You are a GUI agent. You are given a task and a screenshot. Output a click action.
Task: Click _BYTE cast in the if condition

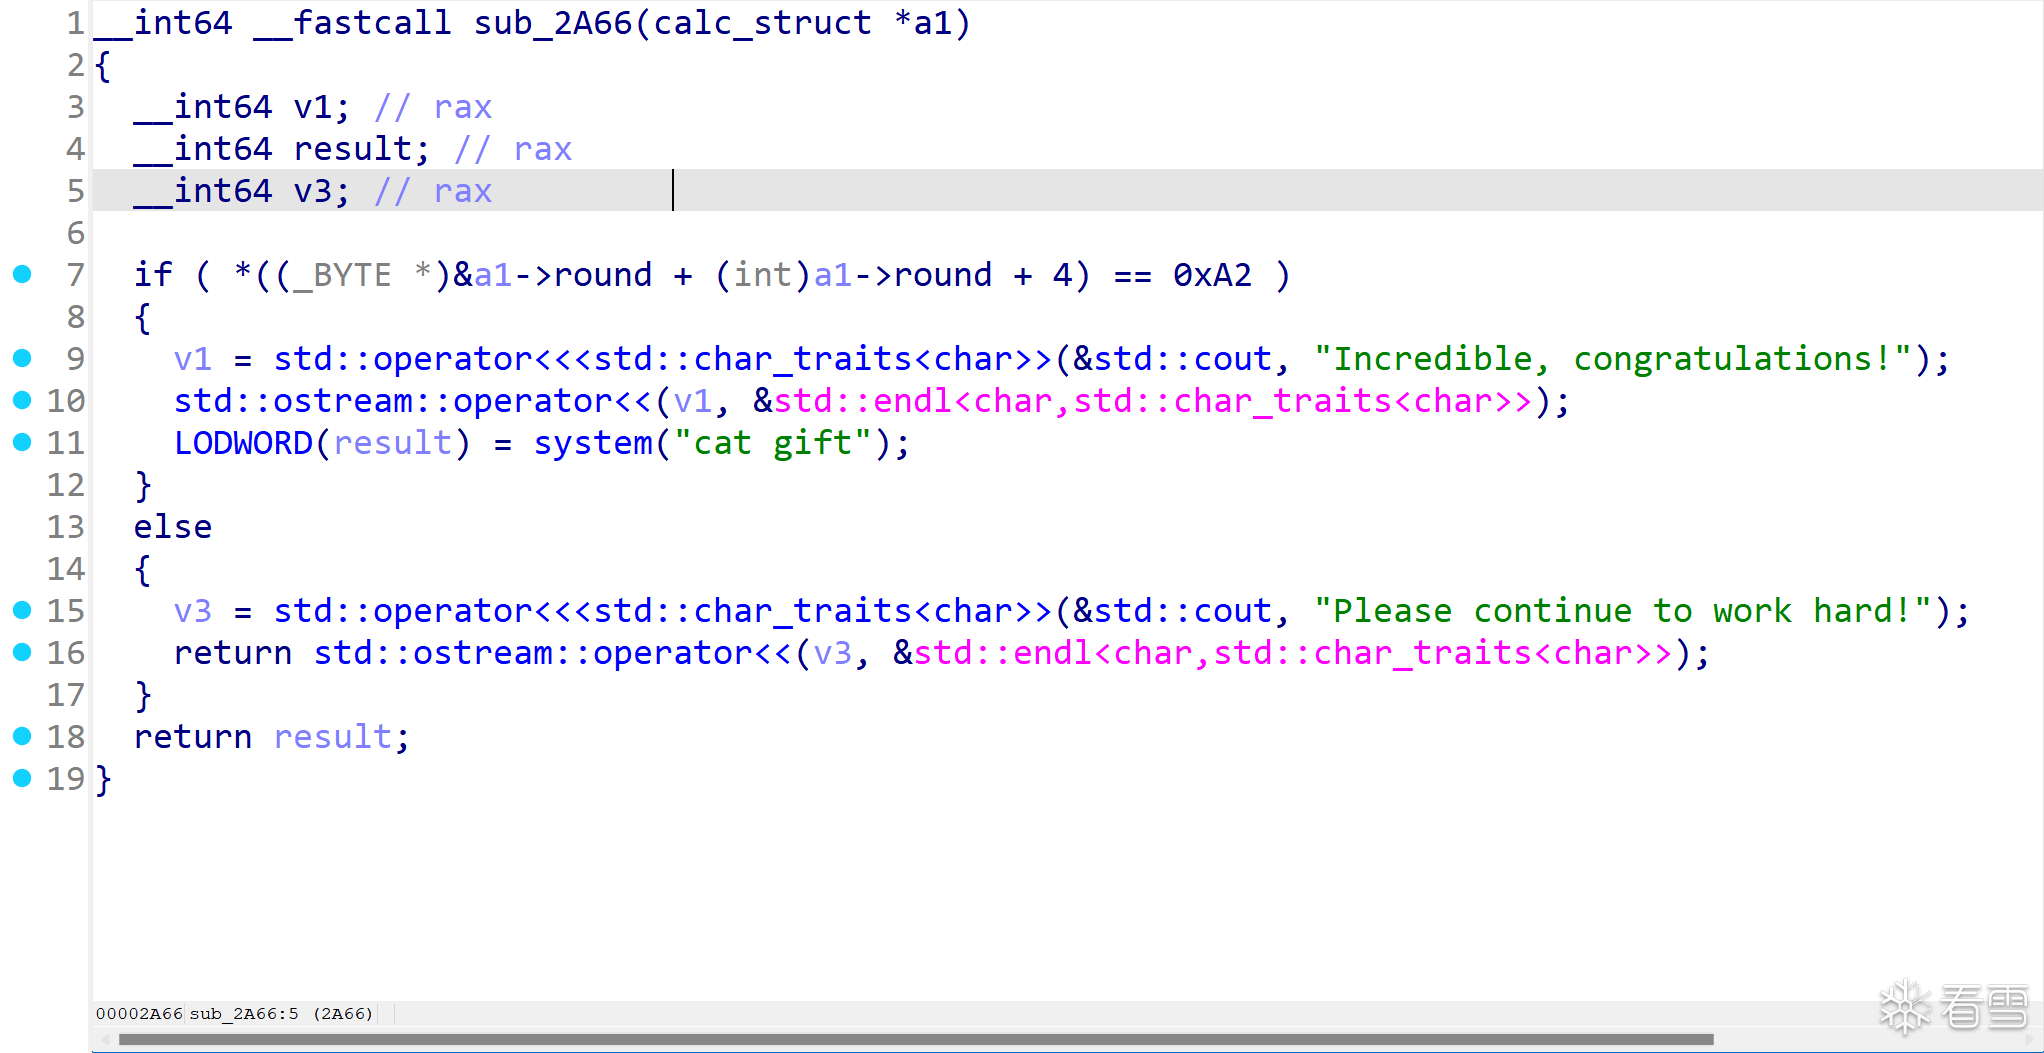click(342, 274)
